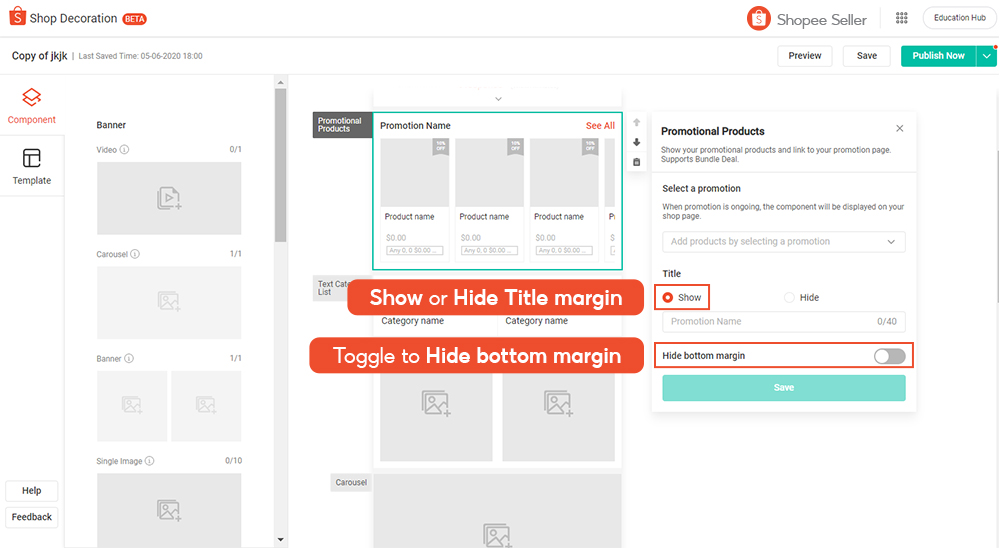This screenshot has width=1000, height=548.
Task: Click the canvas Carousel image placeholder
Action: [497, 510]
